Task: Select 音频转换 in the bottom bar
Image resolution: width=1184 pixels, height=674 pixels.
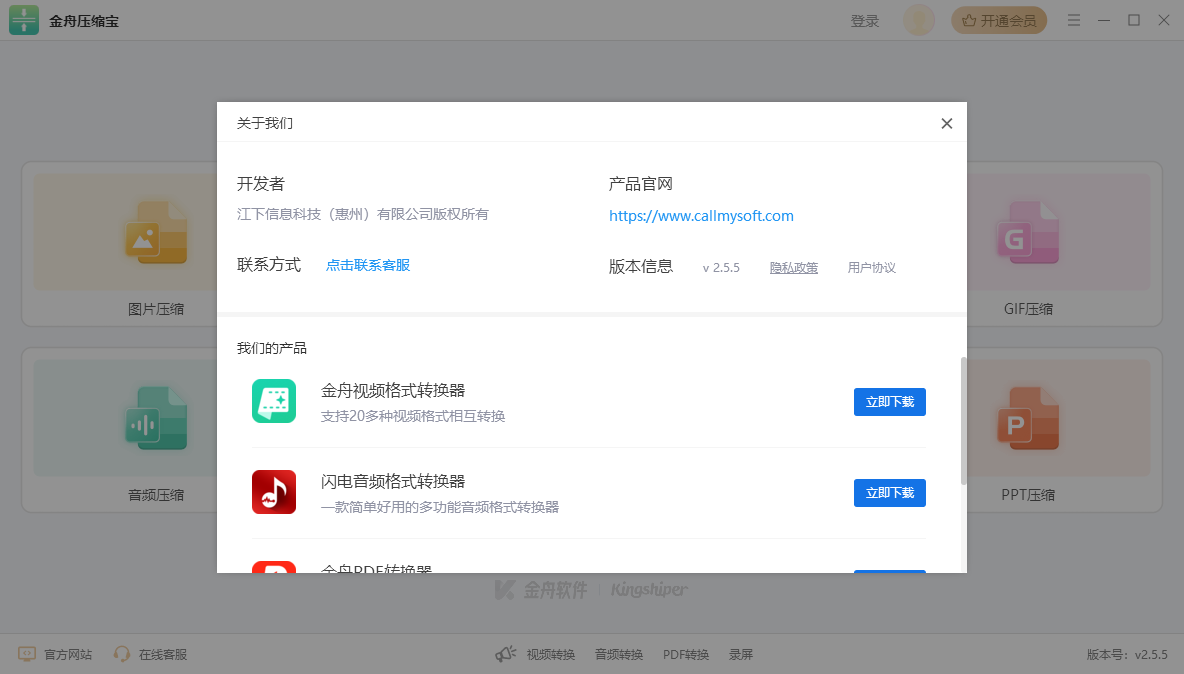Action: click(618, 655)
